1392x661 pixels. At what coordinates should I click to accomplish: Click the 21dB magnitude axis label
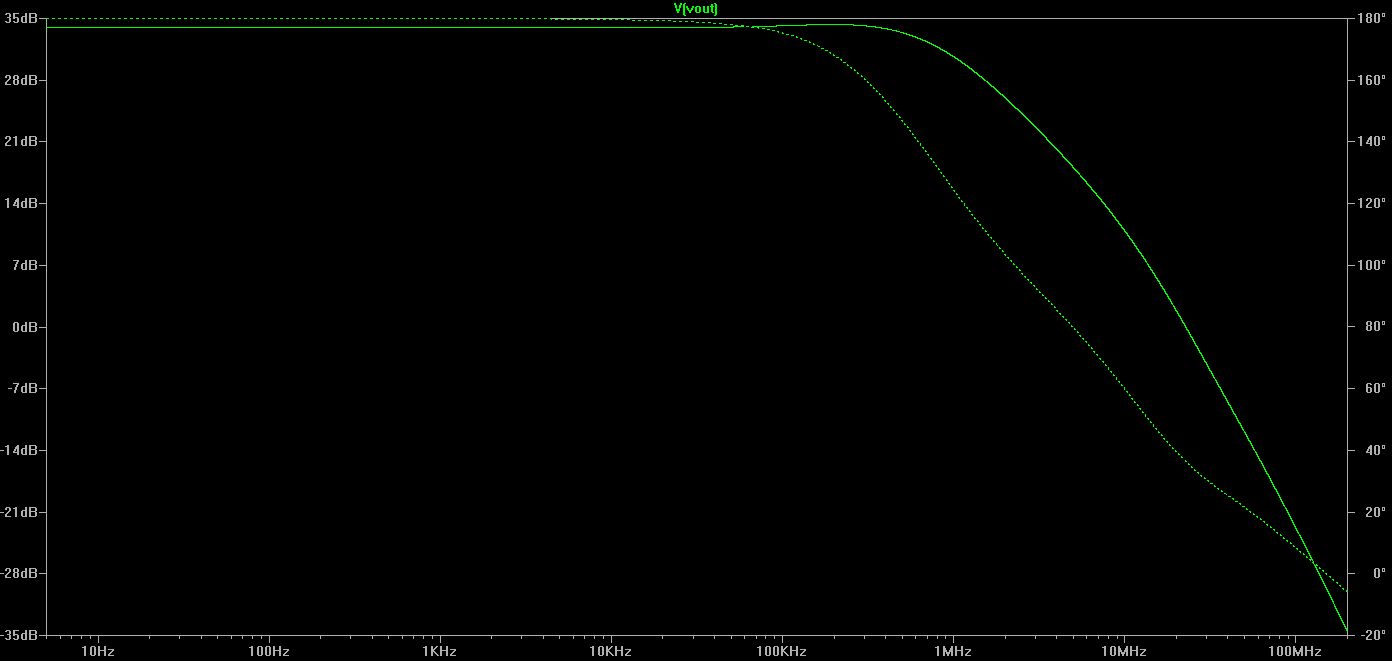point(20,142)
